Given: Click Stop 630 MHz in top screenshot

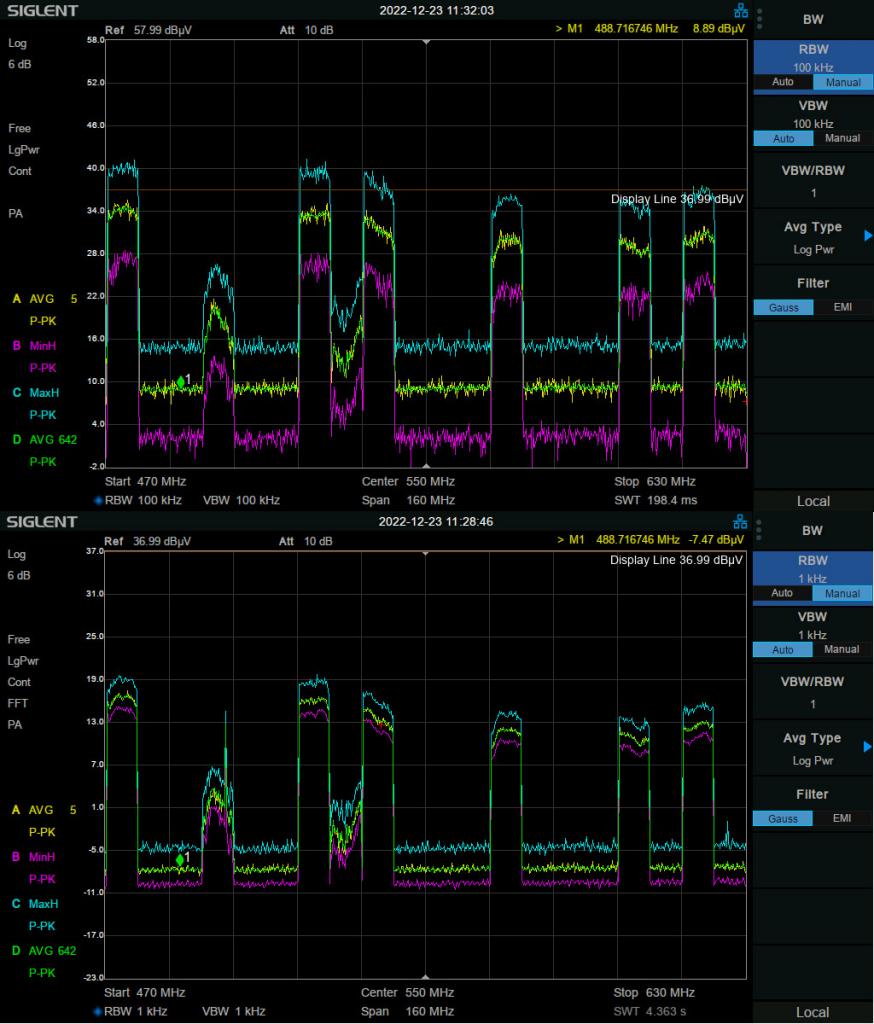Looking at the screenshot, I should 655,482.
